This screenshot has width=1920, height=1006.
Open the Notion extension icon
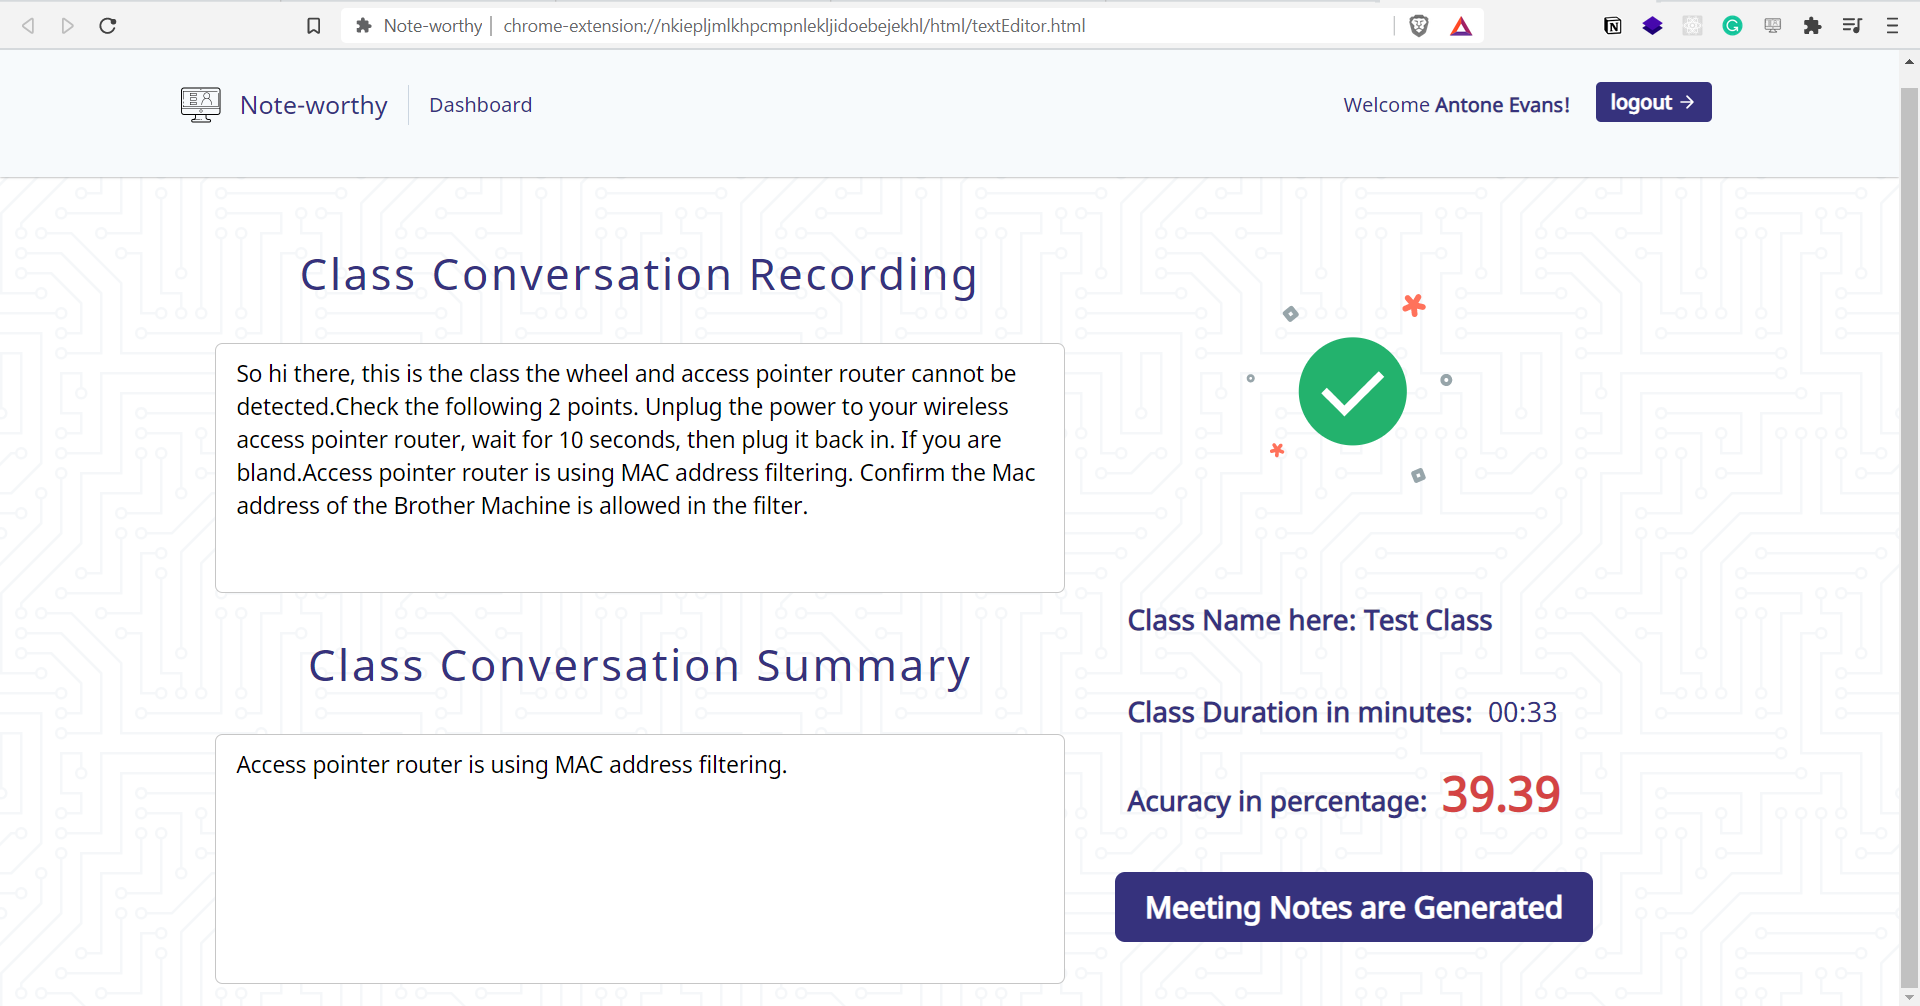pos(1613,26)
